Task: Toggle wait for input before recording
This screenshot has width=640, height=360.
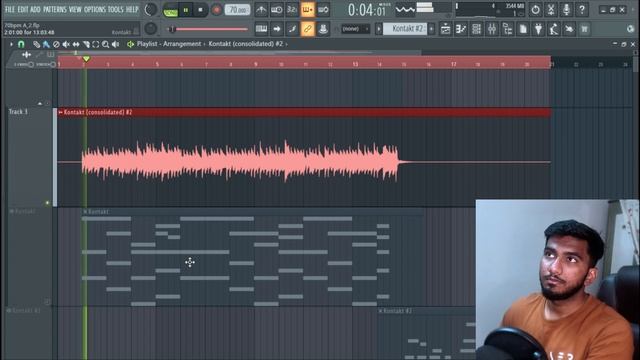Action: pyautogui.click(x=276, y=9)
